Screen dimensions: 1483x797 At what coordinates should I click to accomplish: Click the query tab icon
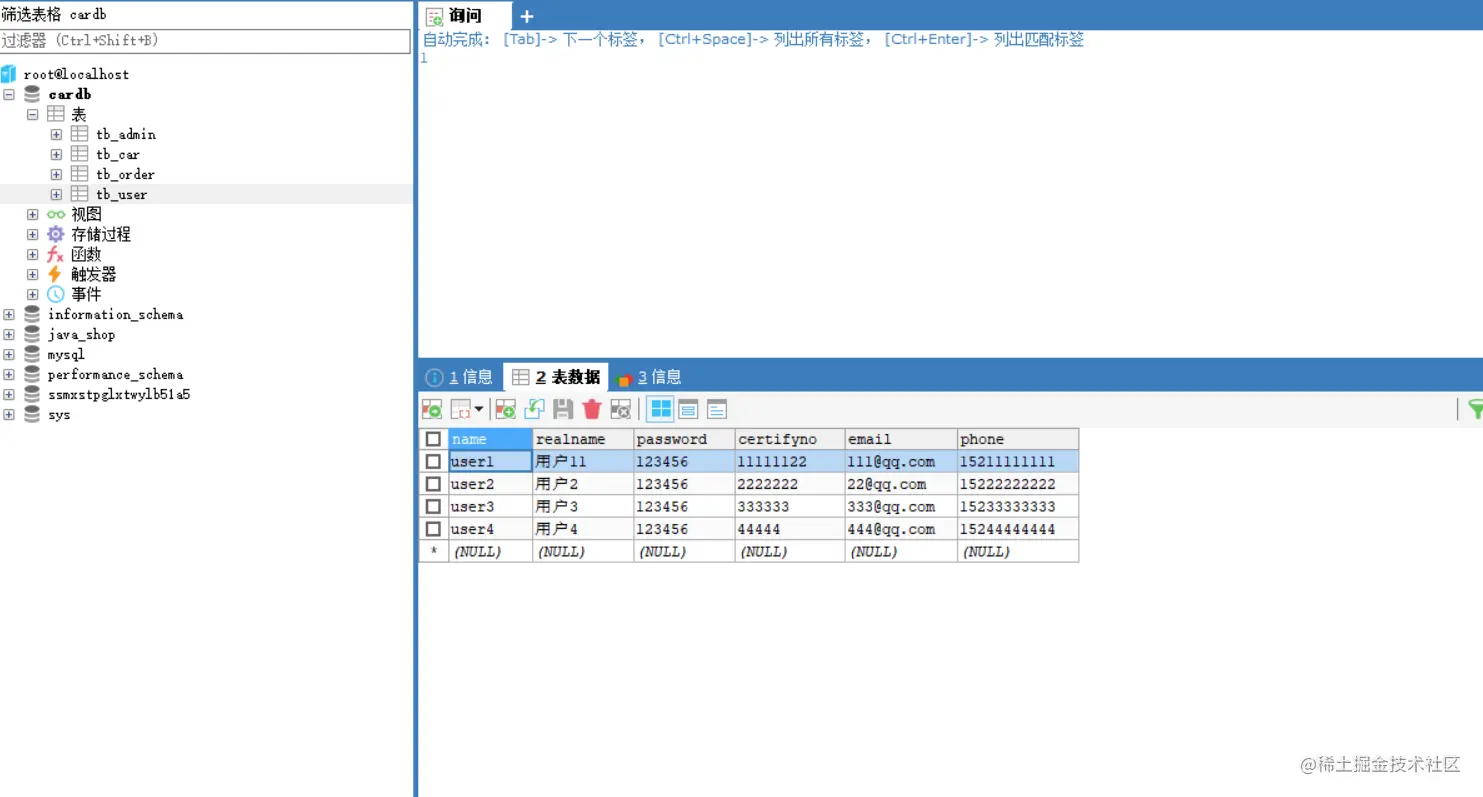[435, 16]
